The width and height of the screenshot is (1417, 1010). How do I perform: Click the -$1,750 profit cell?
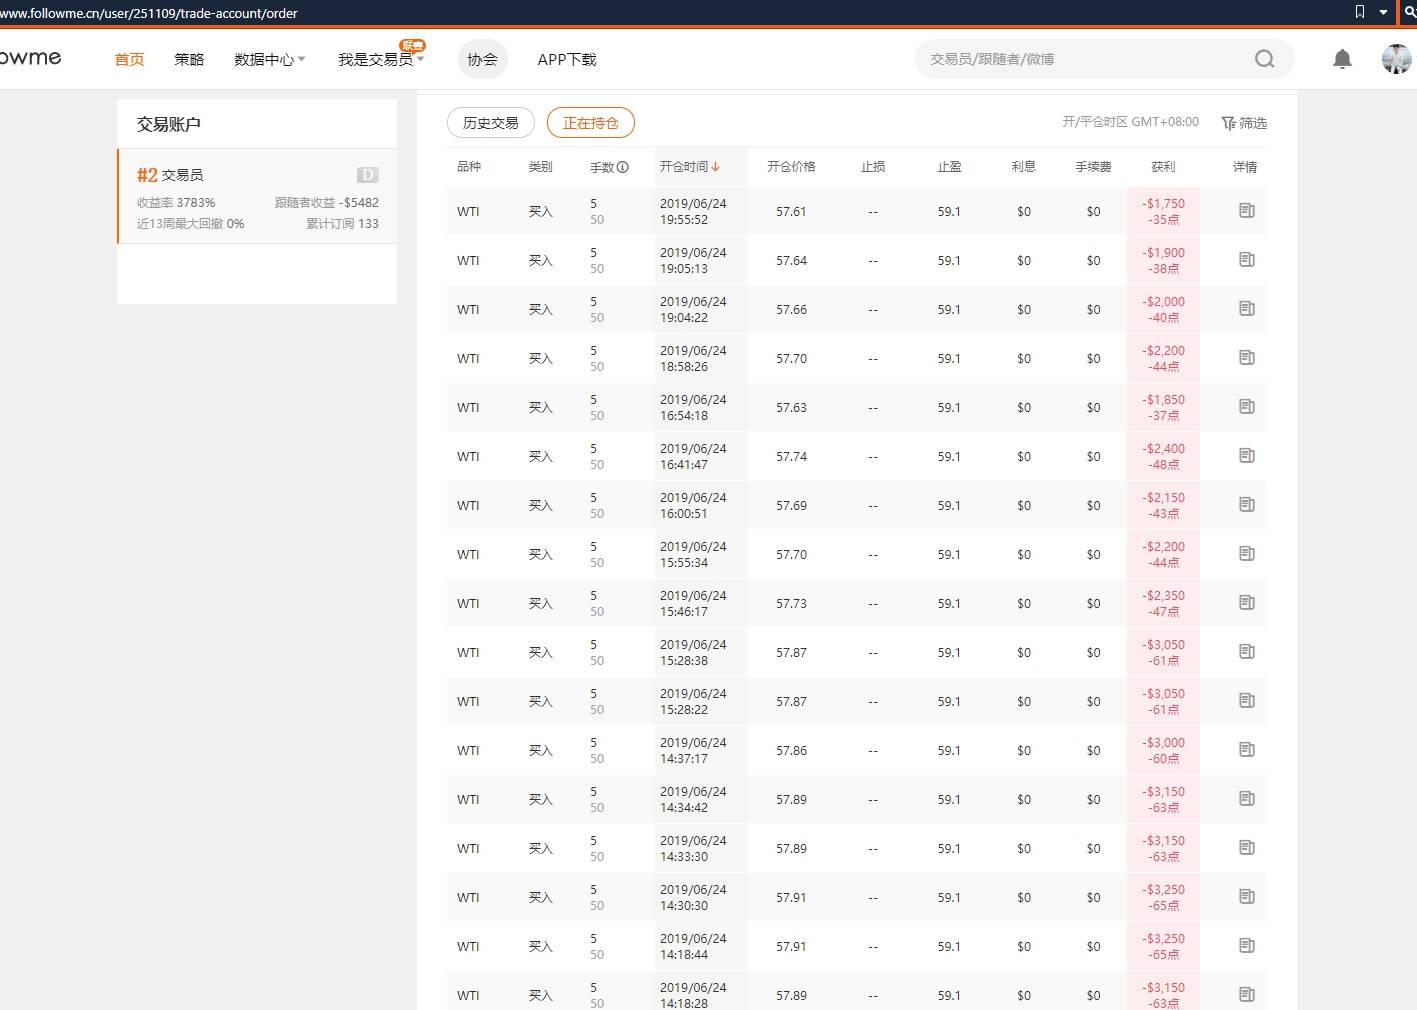click(x=1163, y=211)
